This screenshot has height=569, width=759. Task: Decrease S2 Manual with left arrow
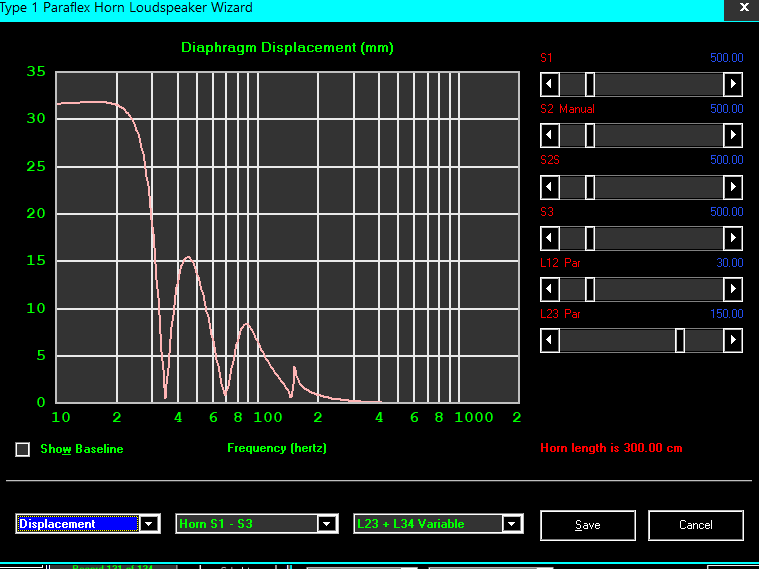click(x=550, y=135)
